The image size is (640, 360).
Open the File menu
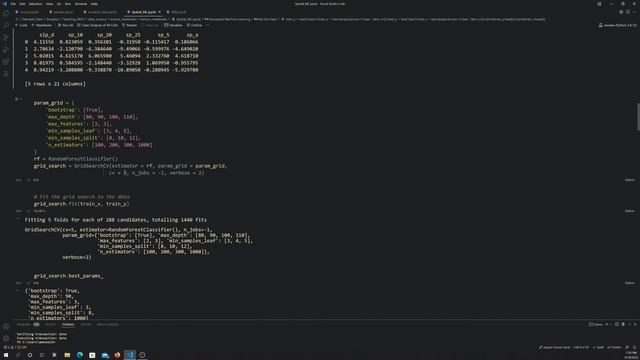pyautogui.click(x=13, y=4)
